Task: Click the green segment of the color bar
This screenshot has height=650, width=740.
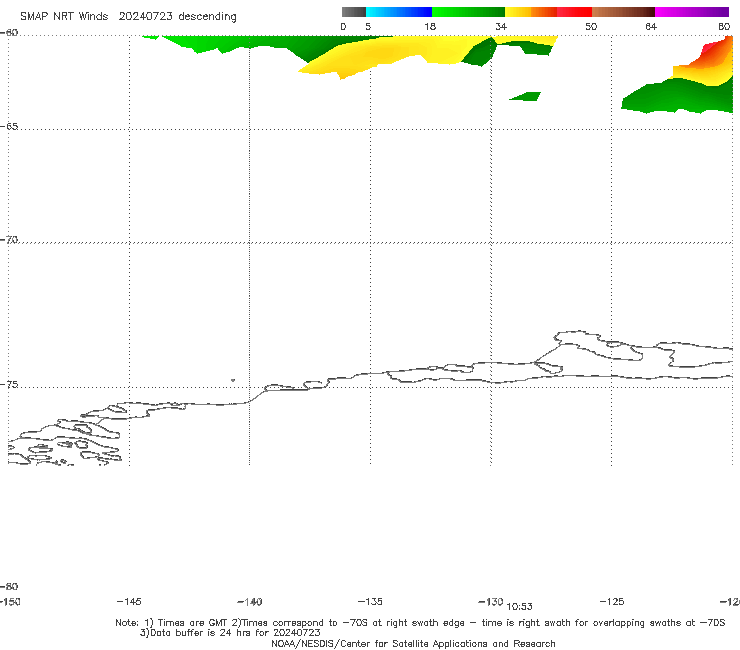Action: (x=468, y=12)
